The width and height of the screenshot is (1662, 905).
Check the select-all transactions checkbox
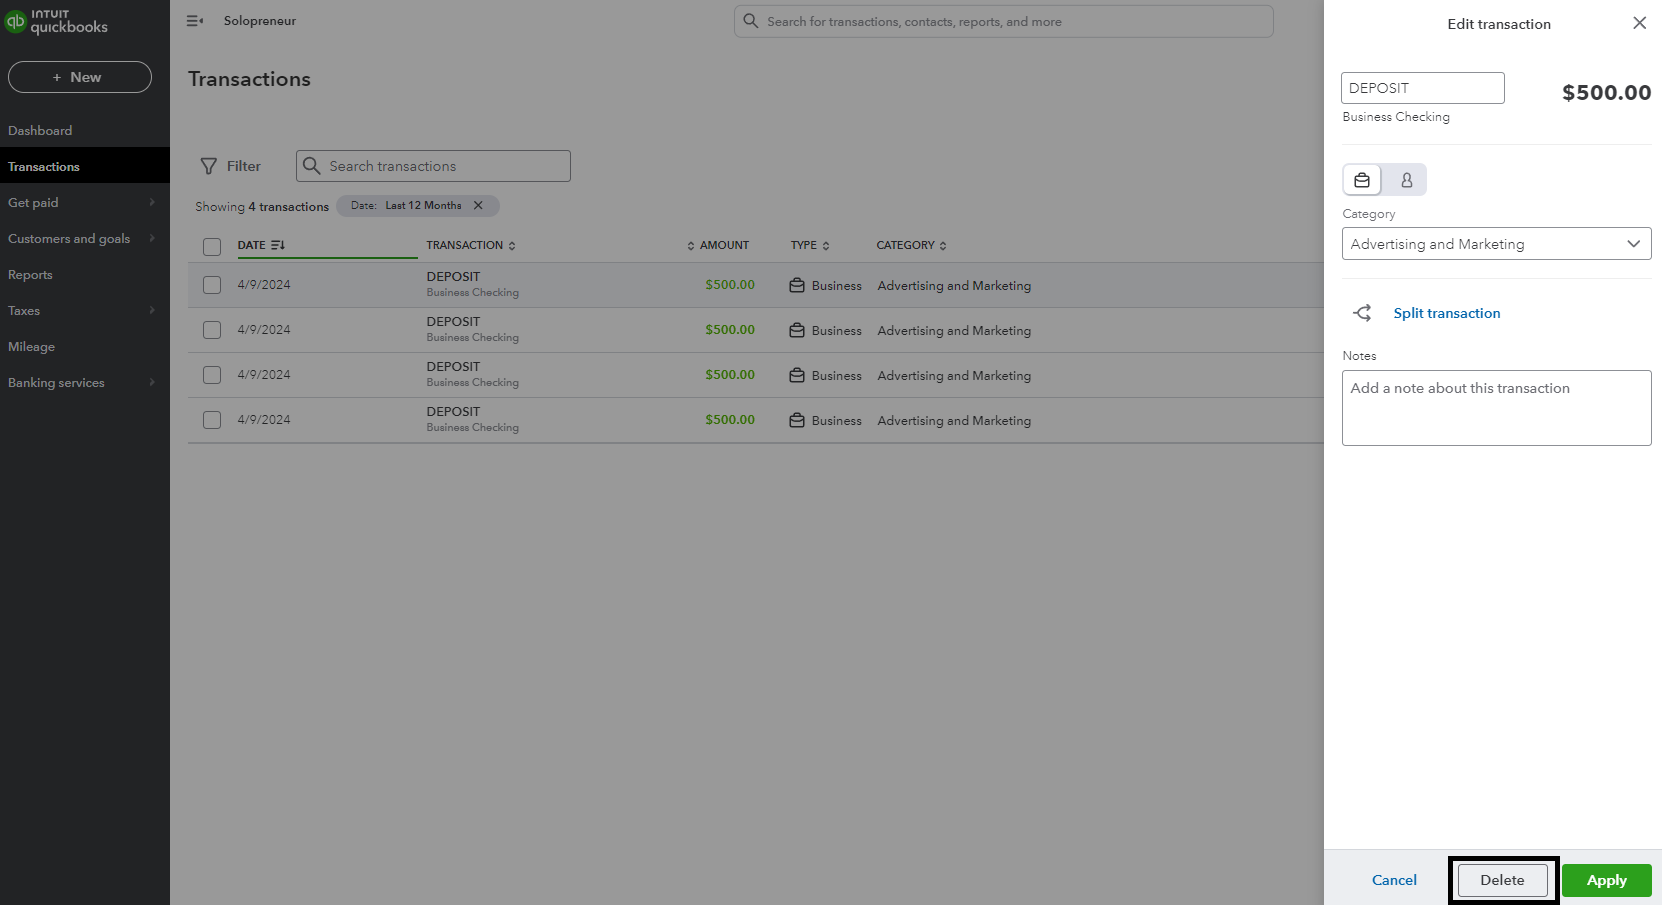pyautogui.click(x=212, y=246)
